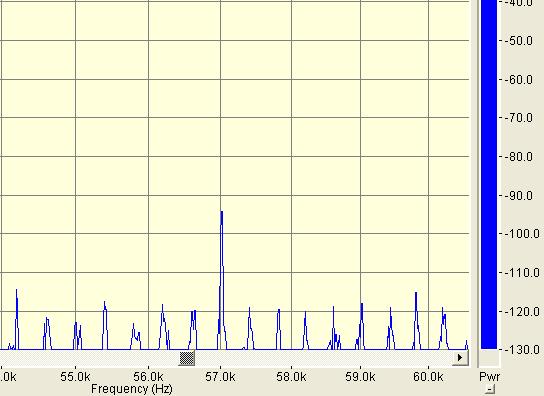Click the spectrum peak near 59.0k
This screenshot has height=396, width=544.
pyautogui.click(x=361, y=326)
